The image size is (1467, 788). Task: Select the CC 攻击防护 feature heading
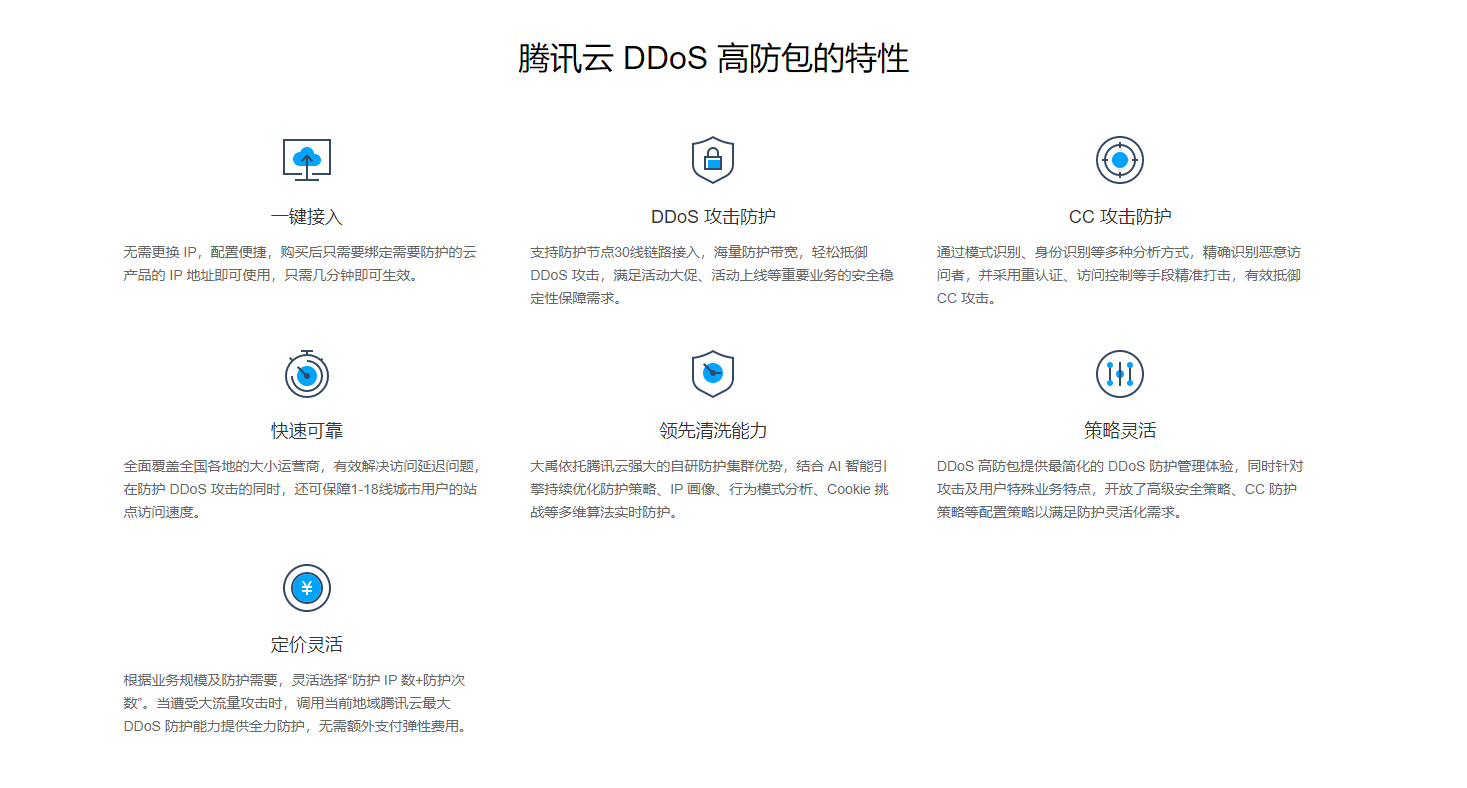(1120, 217)
